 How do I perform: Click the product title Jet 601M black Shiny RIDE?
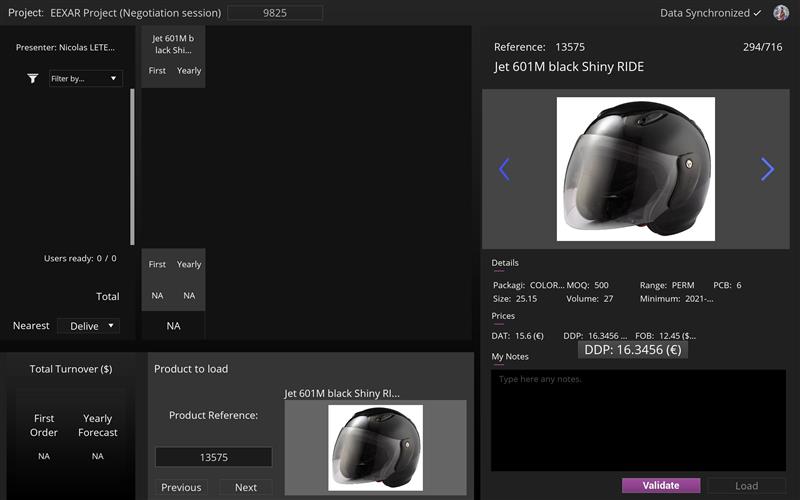[x=569, y=67]
